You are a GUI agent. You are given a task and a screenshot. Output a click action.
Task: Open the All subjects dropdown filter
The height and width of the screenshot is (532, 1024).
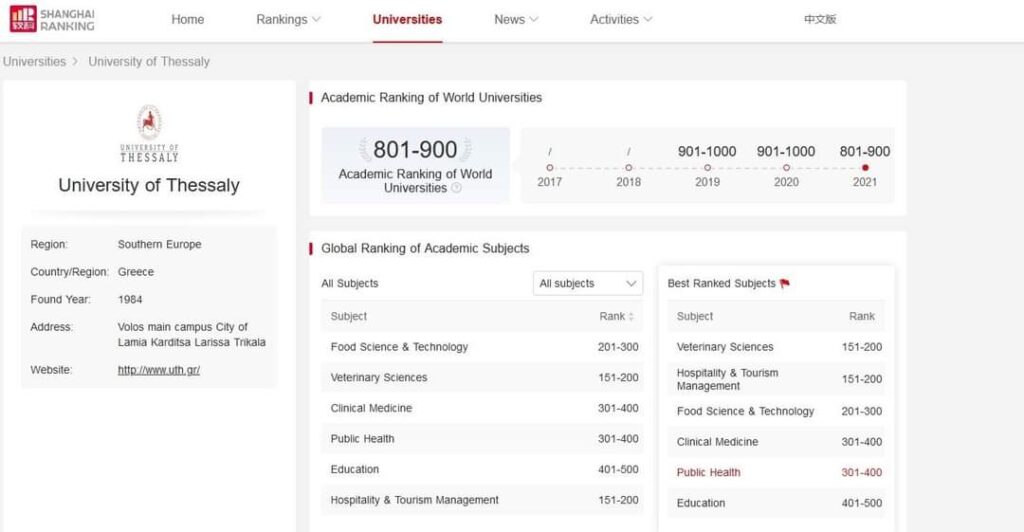(588, 283)
